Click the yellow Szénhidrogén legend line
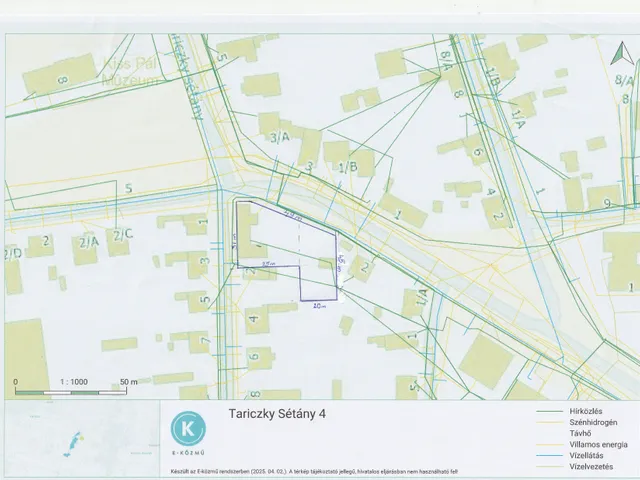 [x=550, y=423]
